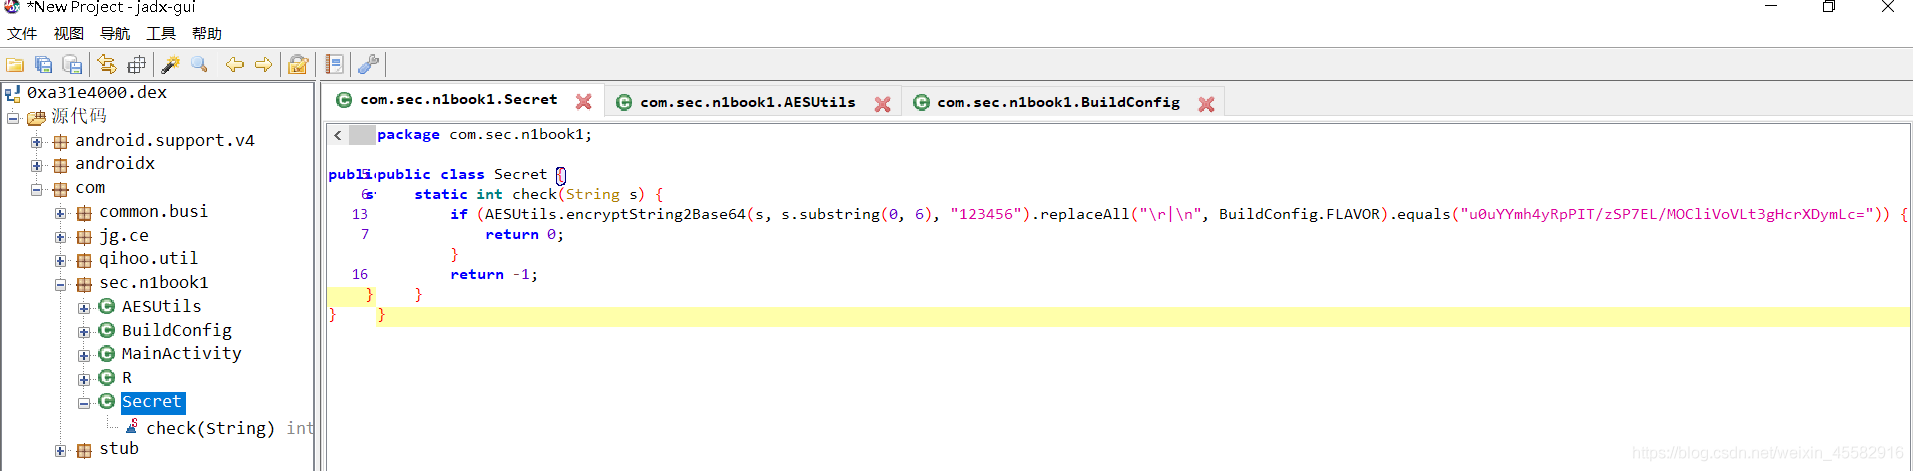Close the com.sec.n1book1.BuildConfig tab
This screenshot has height=471, width=1913.
pos(1207,104)
